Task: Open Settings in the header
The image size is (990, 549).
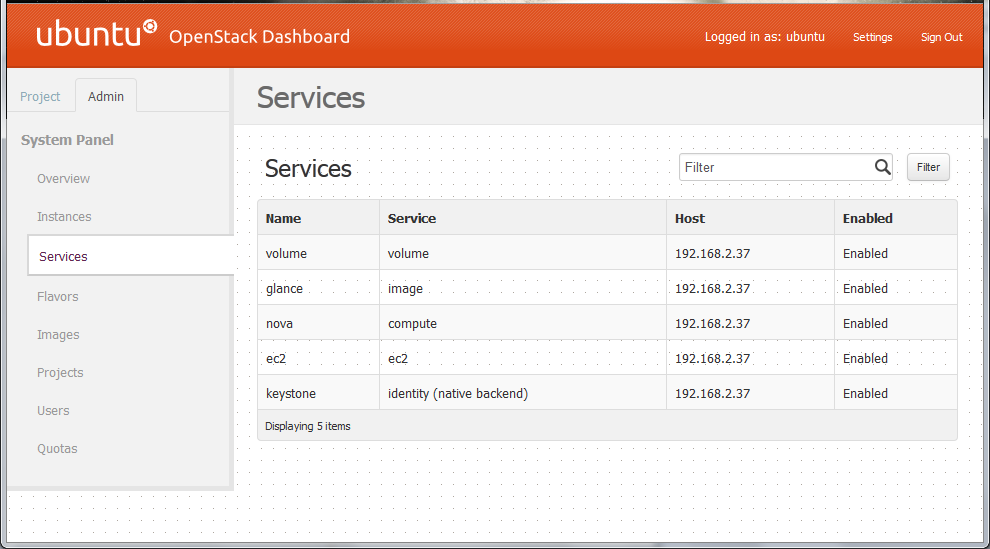Action: coord(873,37)
